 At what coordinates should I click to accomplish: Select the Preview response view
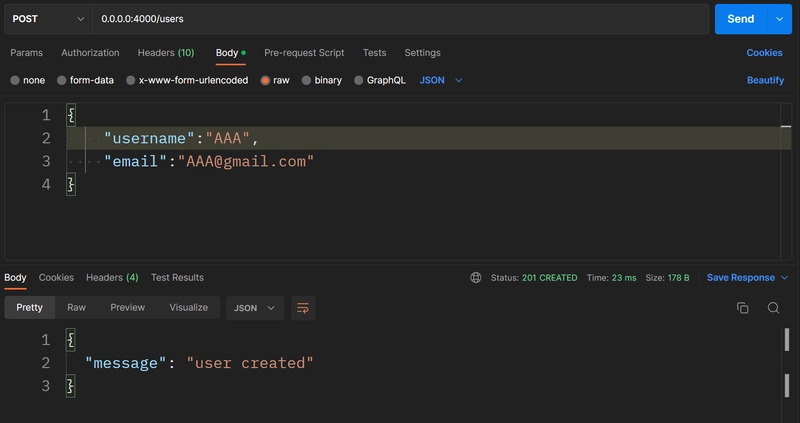(x=128, y=308)
